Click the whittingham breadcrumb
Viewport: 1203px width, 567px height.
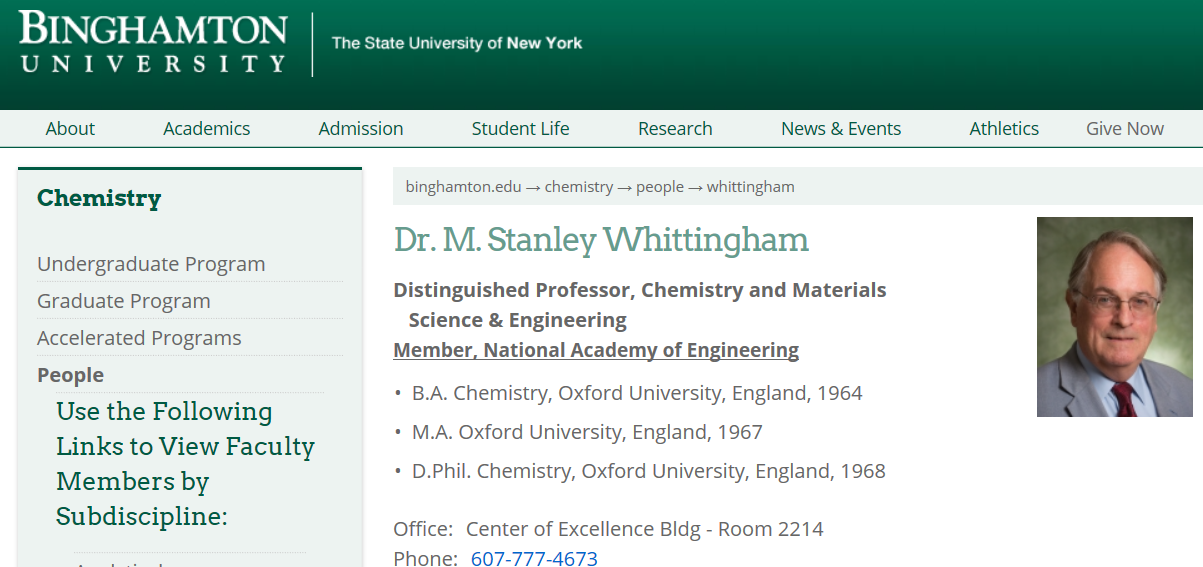tap(751, 187)
